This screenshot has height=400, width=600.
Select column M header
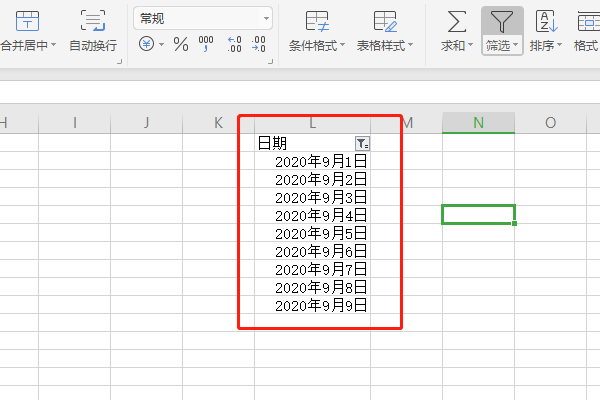pos(406,123)
